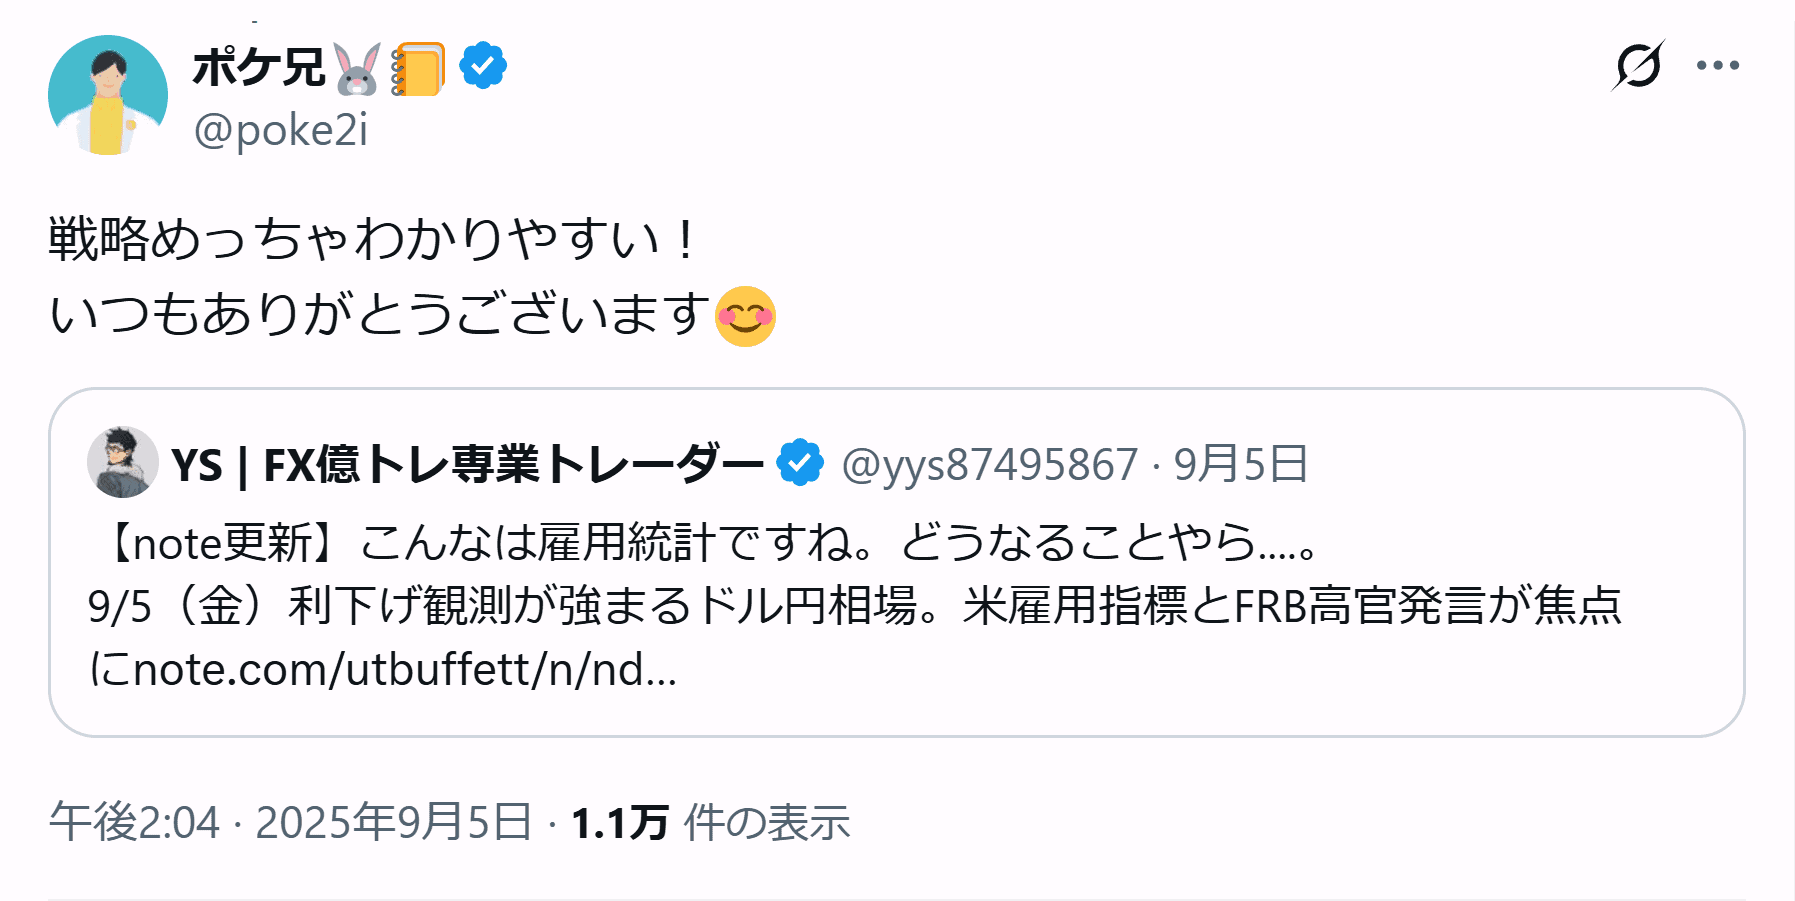Click the rabbit emoji in the author name
Screen dimensions: 1795x901
pos(357,68)
